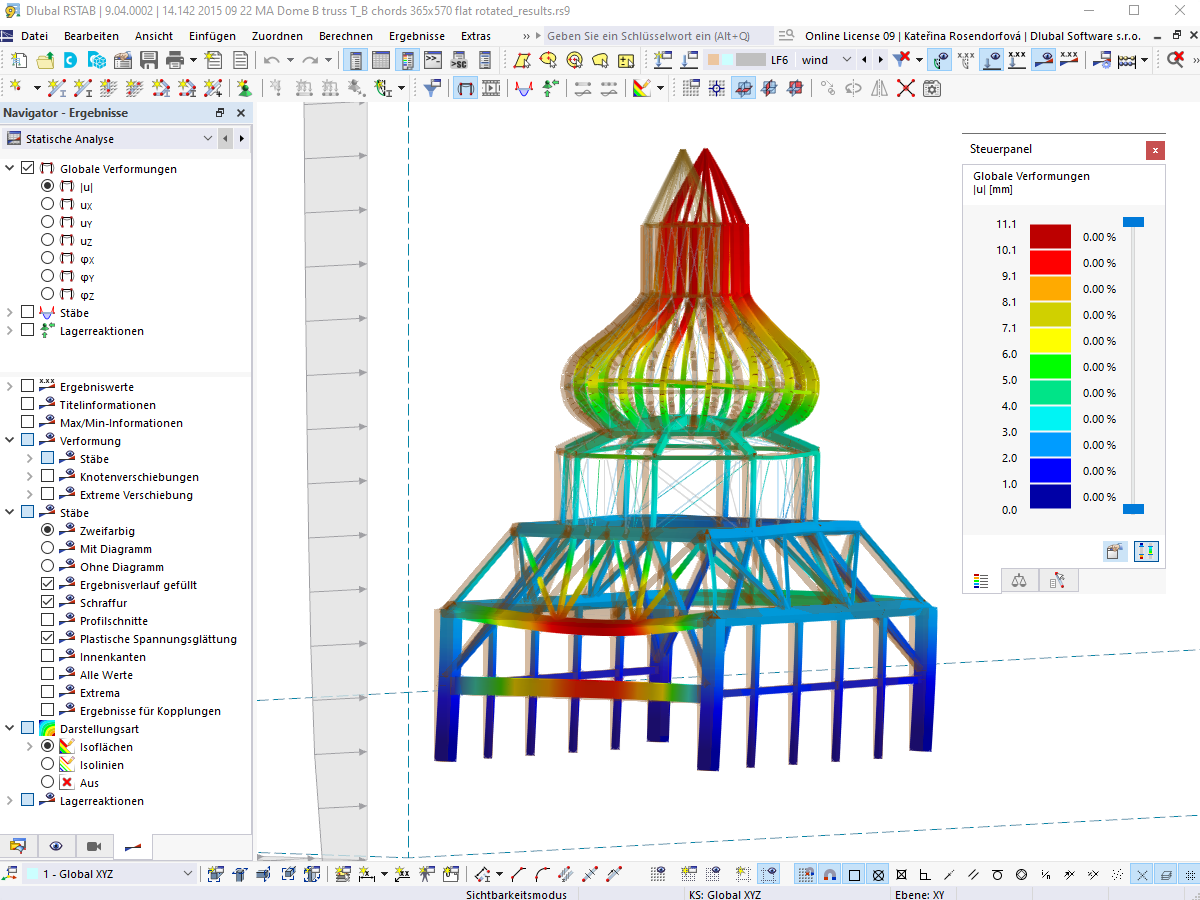The image size is (1200, 900).
Task: Click the dark red swatch in color scale
Action: tap(1051, 235)
